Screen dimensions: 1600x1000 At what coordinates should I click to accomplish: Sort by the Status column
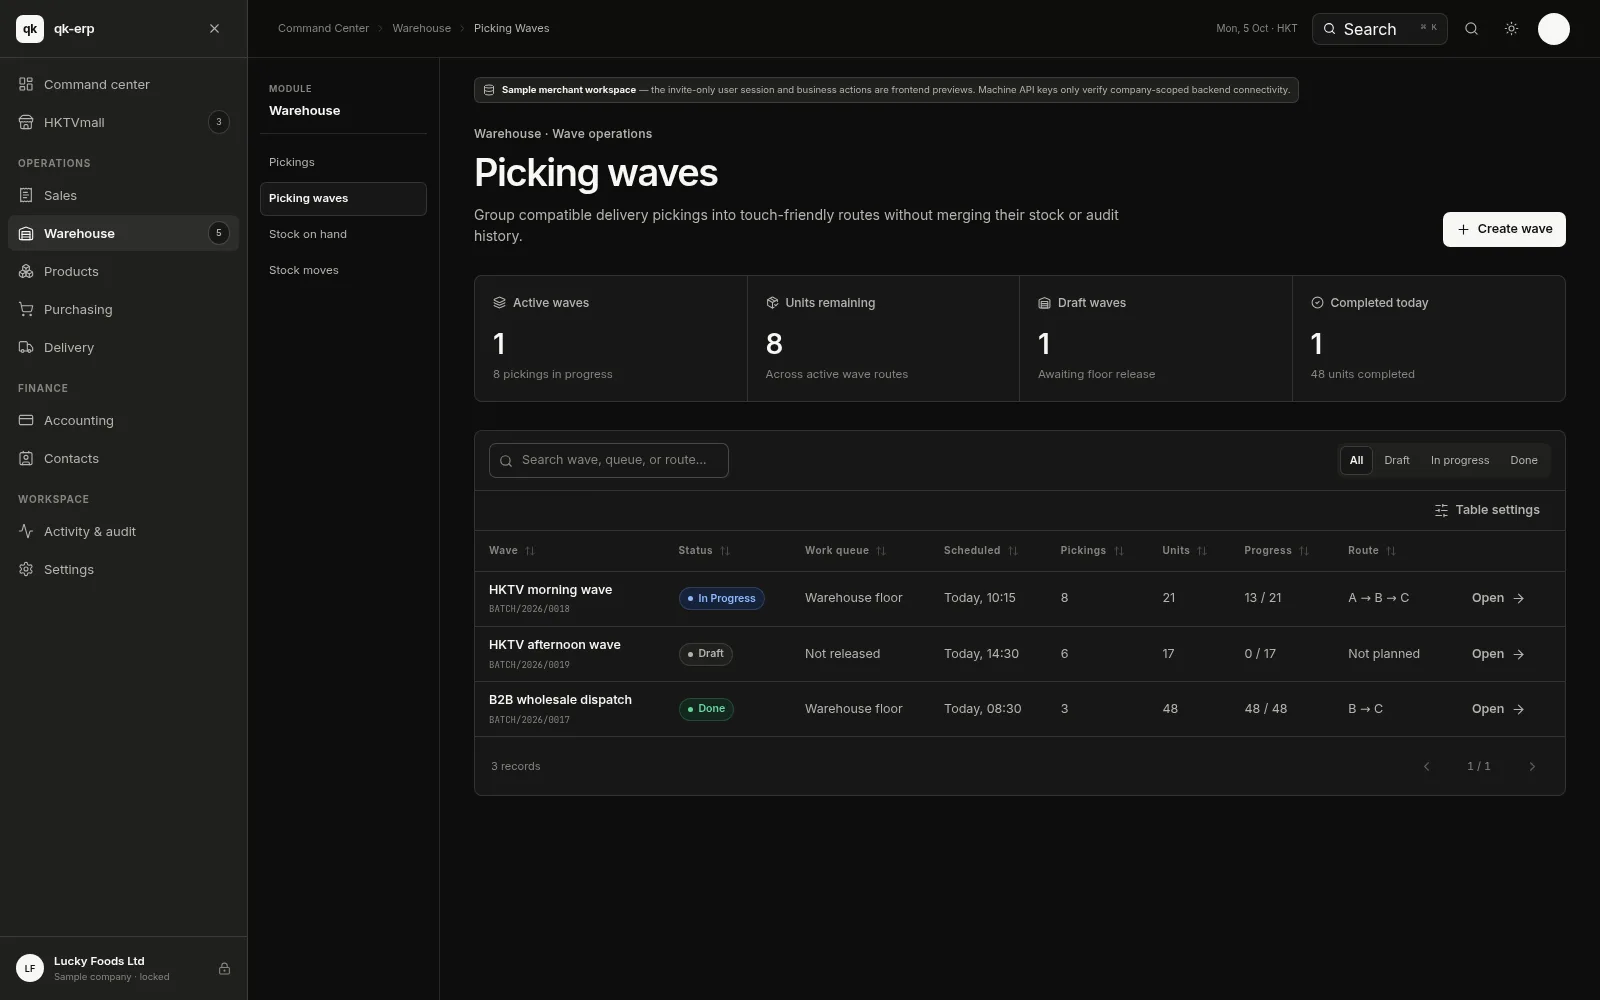click(704, 551)
